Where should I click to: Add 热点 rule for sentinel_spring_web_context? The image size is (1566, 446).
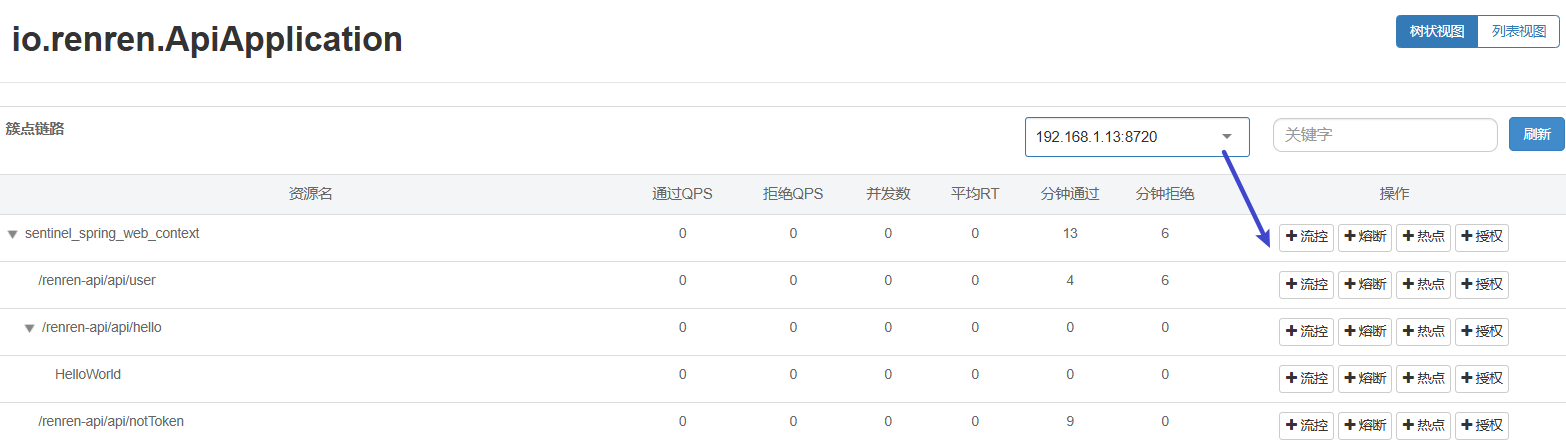click(1423, 237)
